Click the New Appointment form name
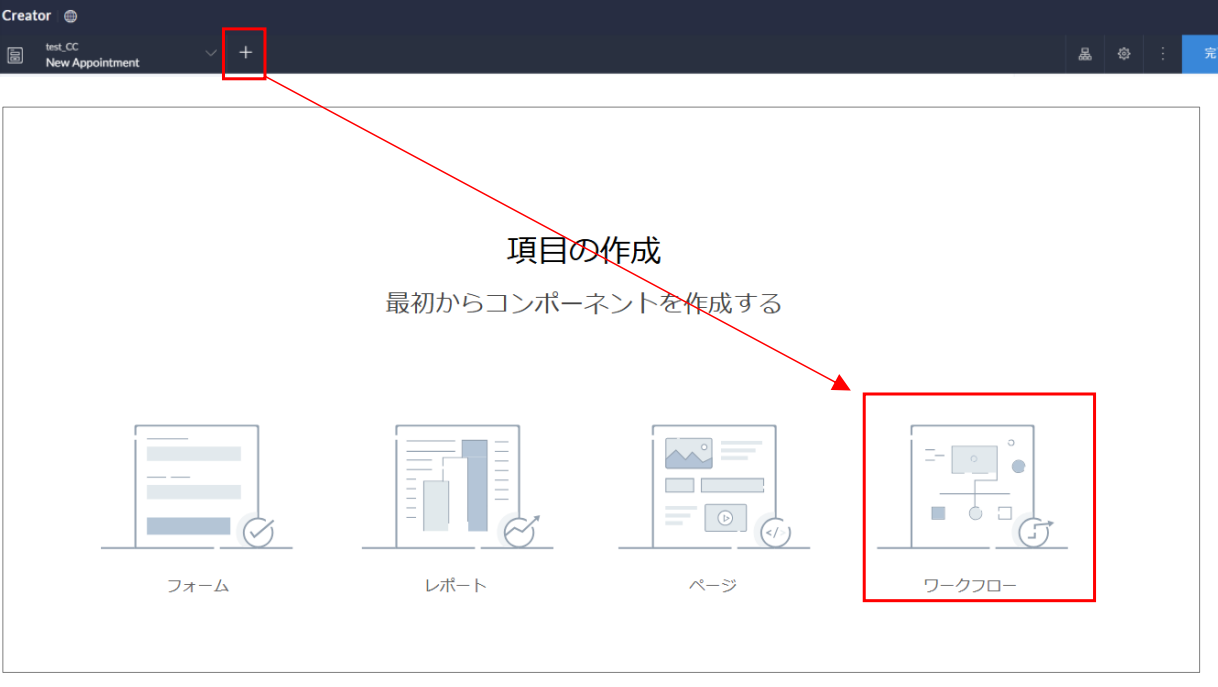Screen dimensions: 1218x687 [x=92, y=63]
